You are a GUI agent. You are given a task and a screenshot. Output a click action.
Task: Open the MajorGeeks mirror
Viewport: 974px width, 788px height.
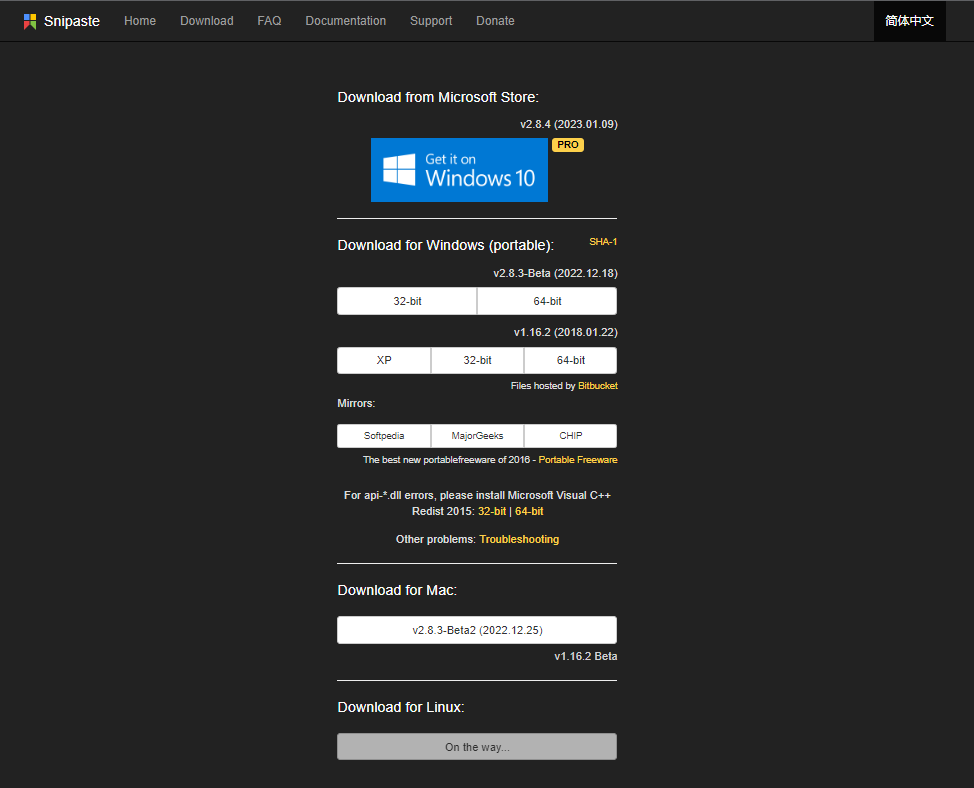477,436
